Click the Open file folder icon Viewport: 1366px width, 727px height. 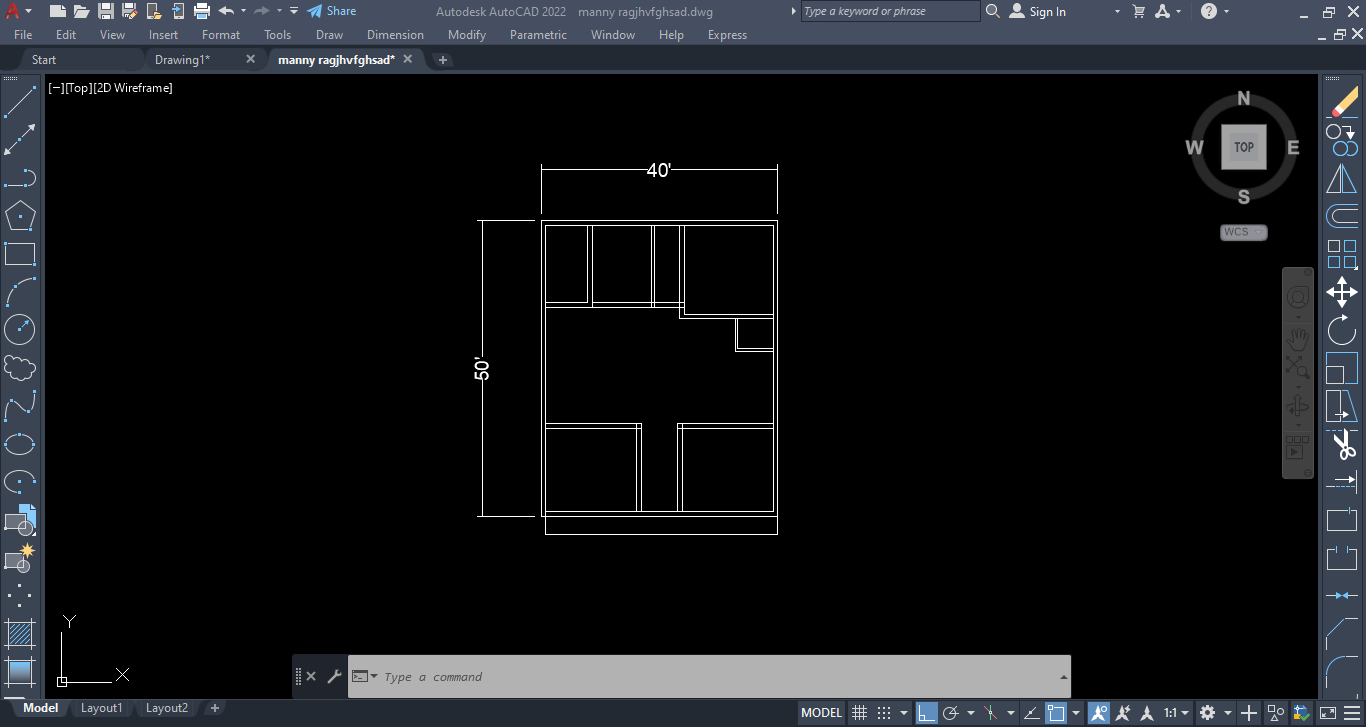pyautogui.click(x=81, y=11)
